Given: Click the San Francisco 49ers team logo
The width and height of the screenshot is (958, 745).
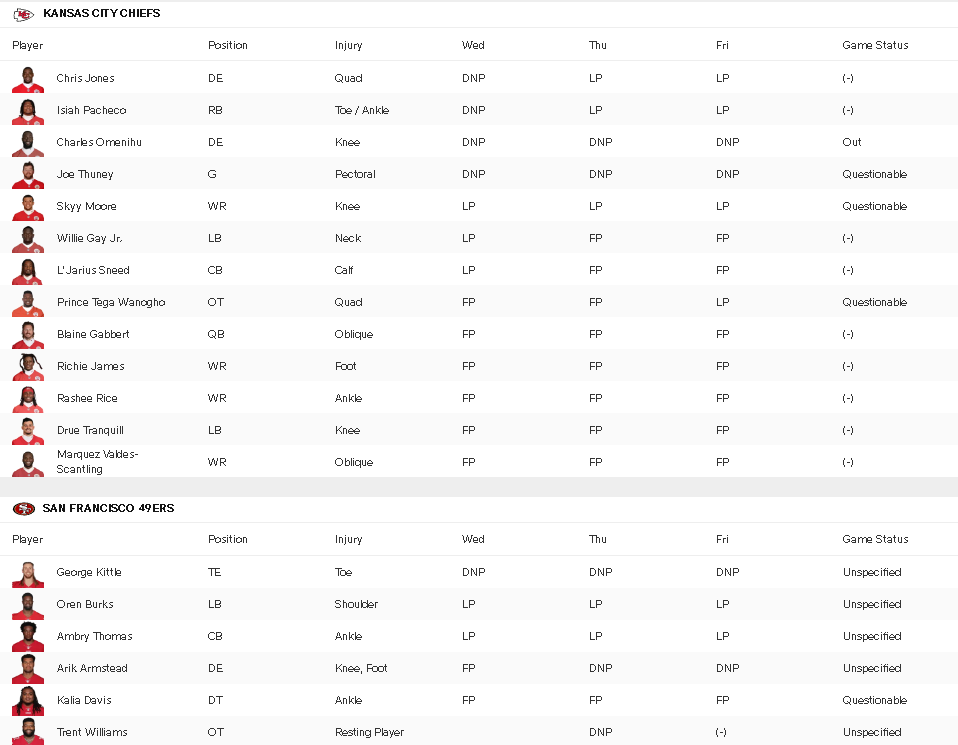Looking at the screenshot, I should point(24,508).
